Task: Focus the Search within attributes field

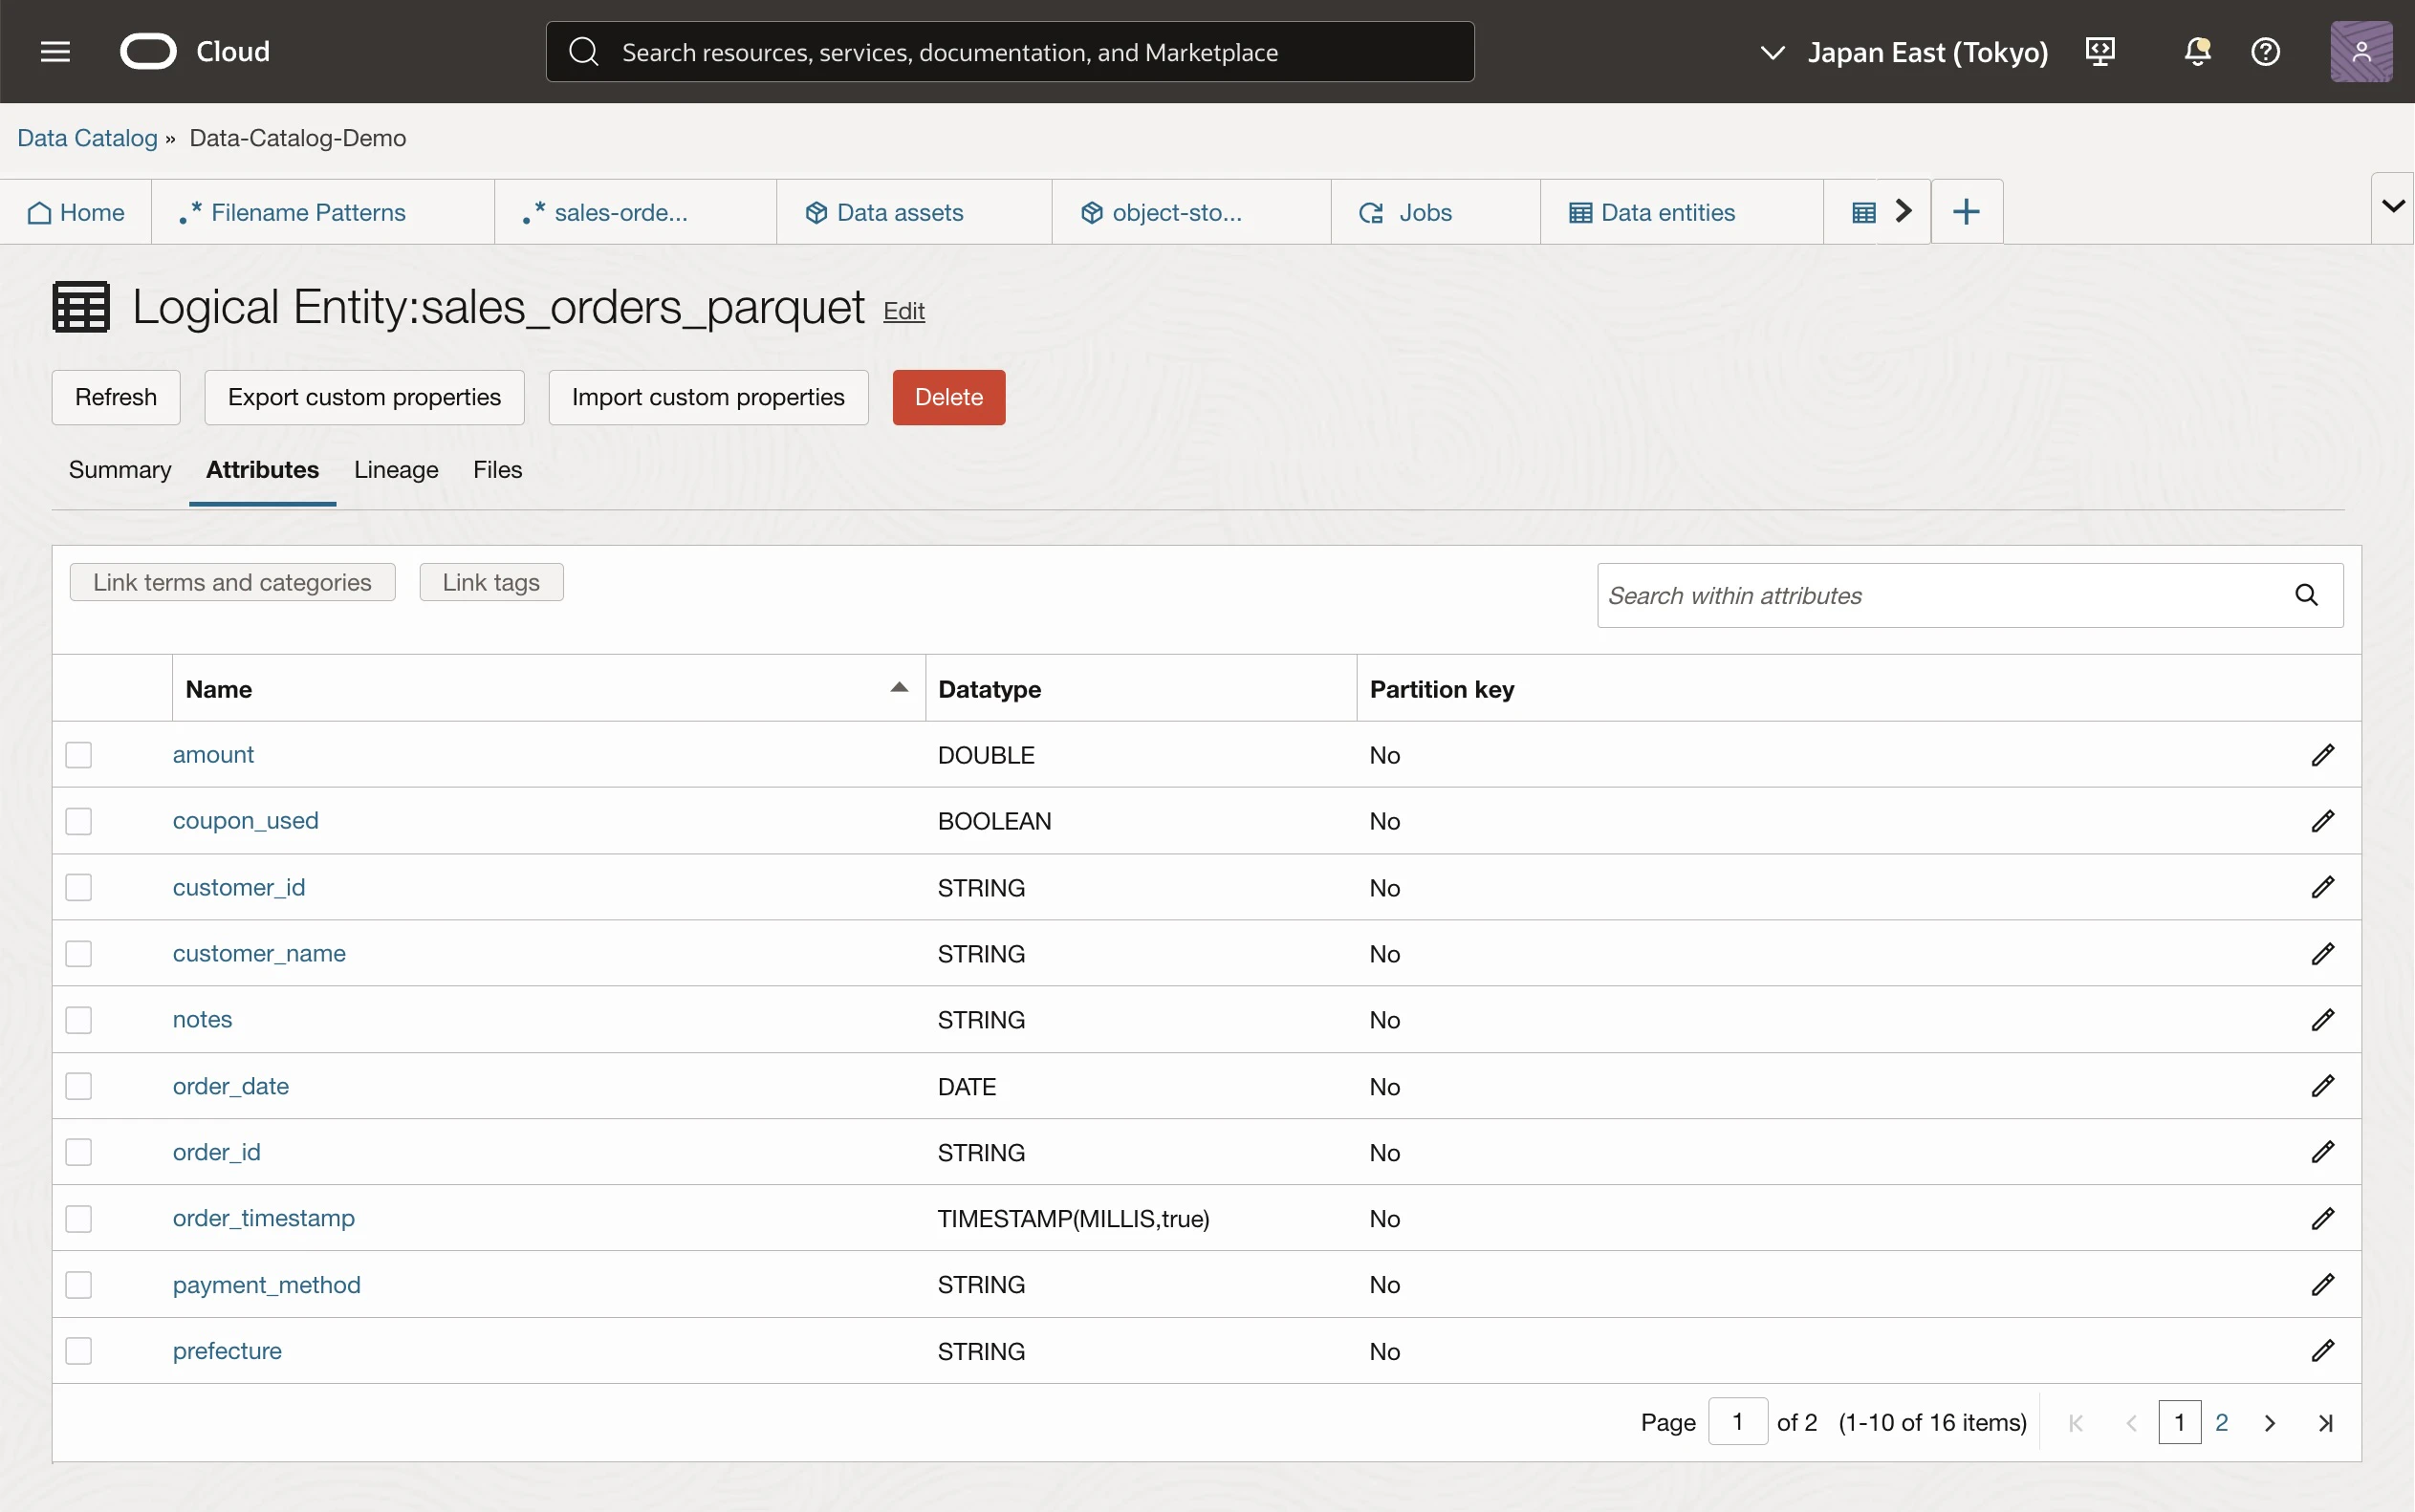Action: [1970, 595]
